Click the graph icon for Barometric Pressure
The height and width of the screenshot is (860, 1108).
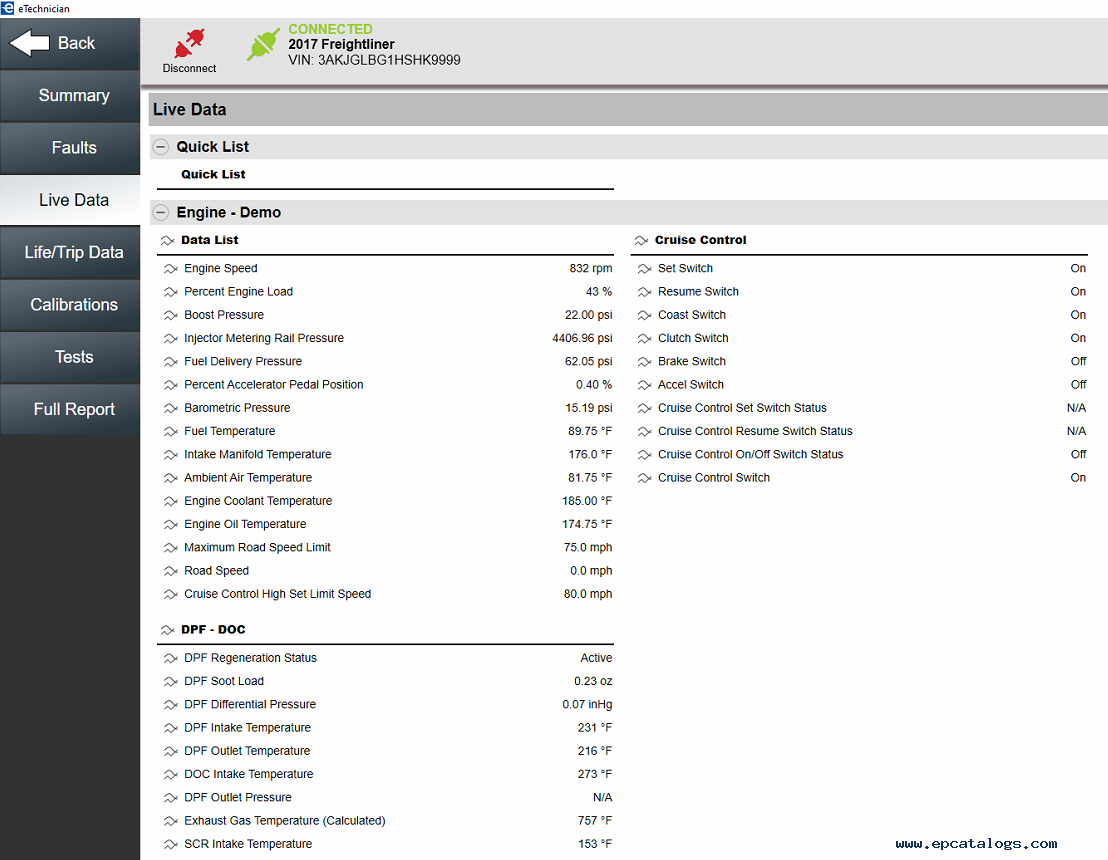coord(170,408)
